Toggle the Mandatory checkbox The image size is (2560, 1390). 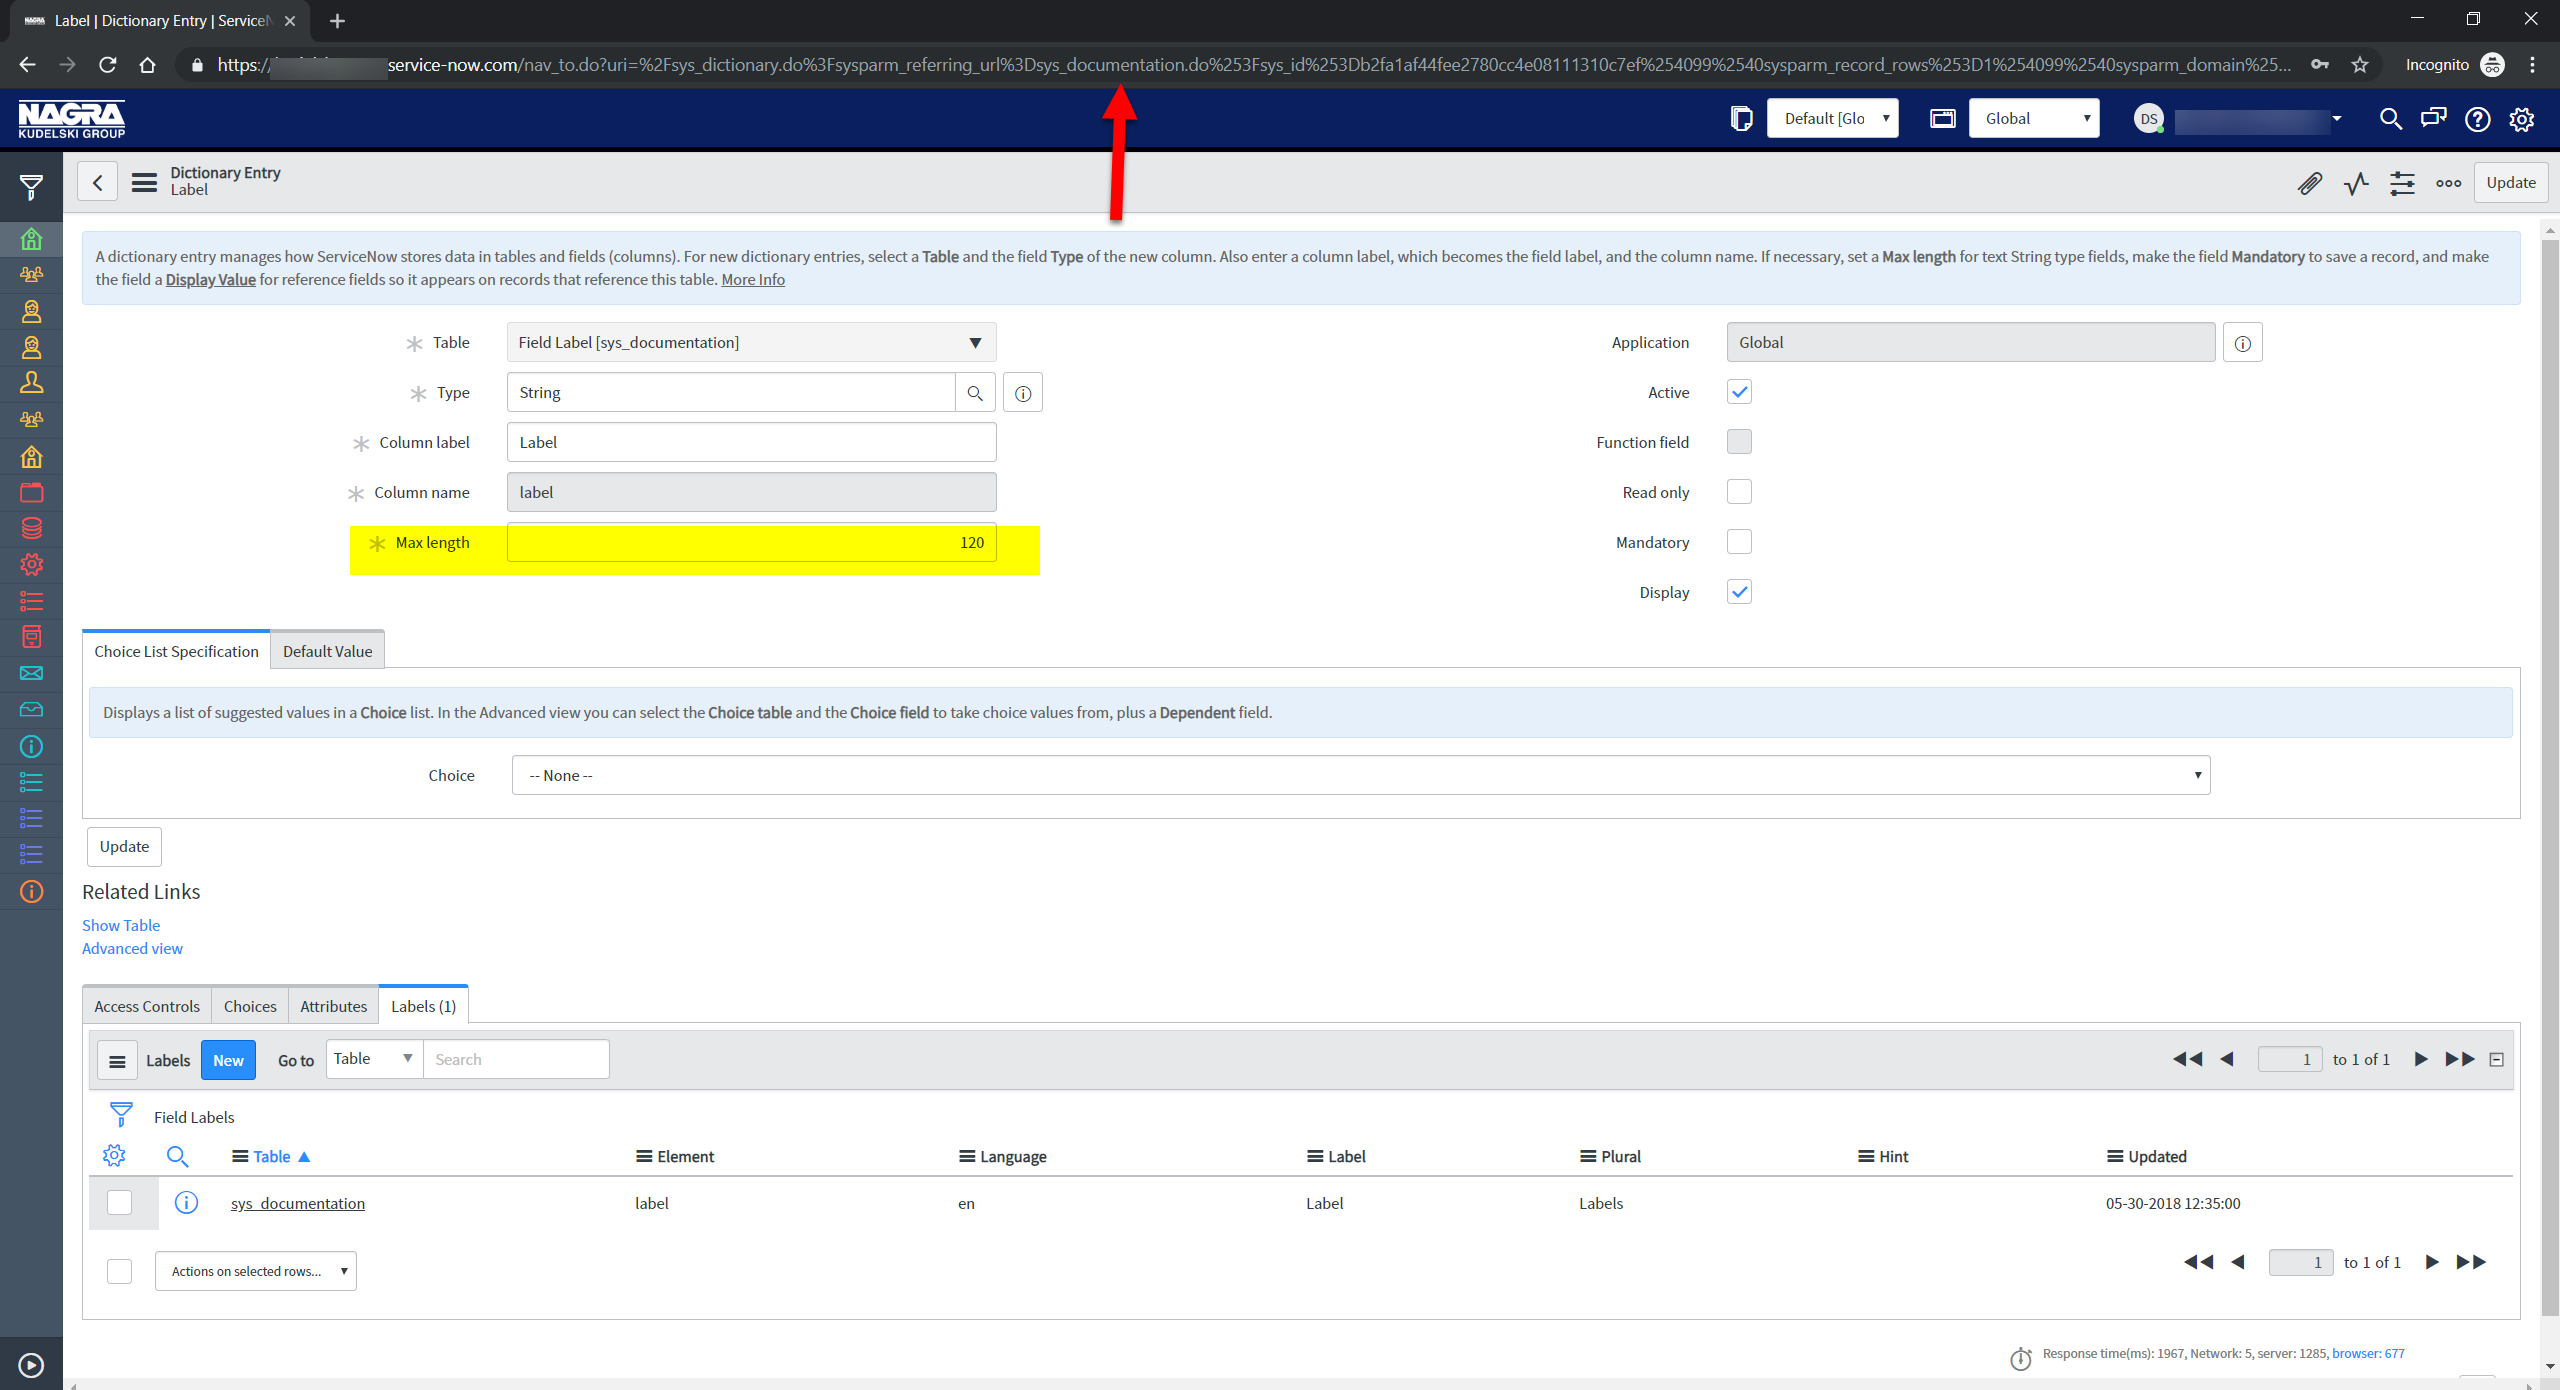(1739, 542)
